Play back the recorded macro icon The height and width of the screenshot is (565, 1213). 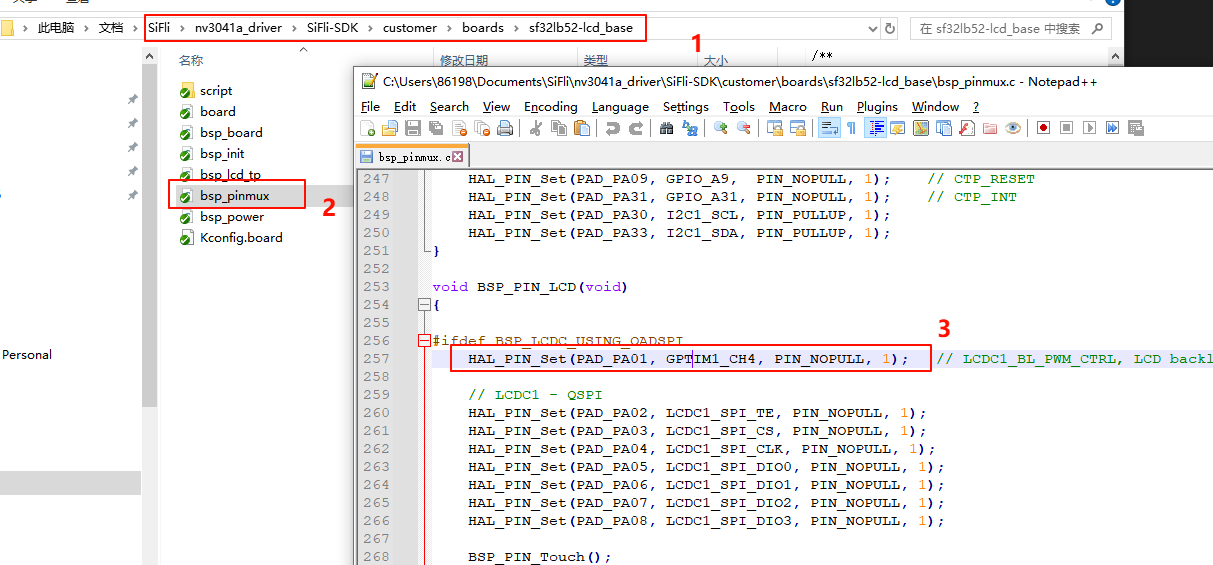1089,128
